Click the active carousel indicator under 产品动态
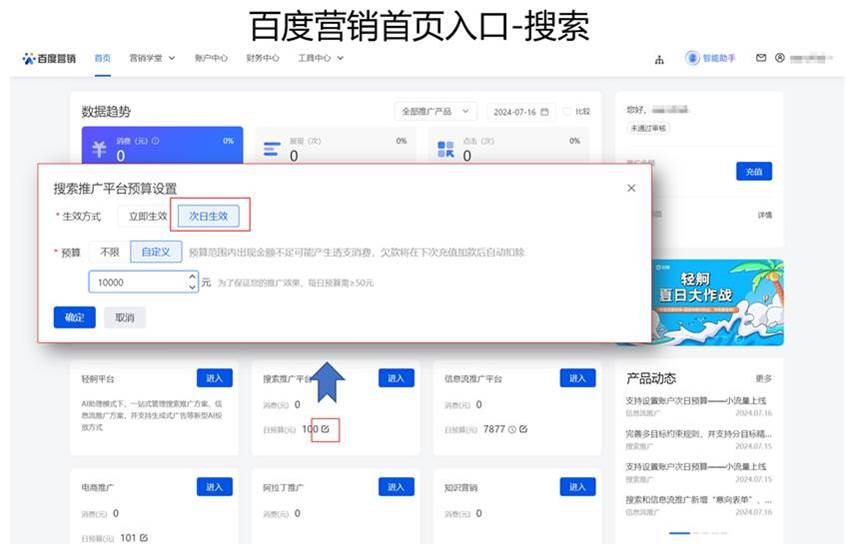The height and width of the screenshot is (544, 856). [680, 533]
